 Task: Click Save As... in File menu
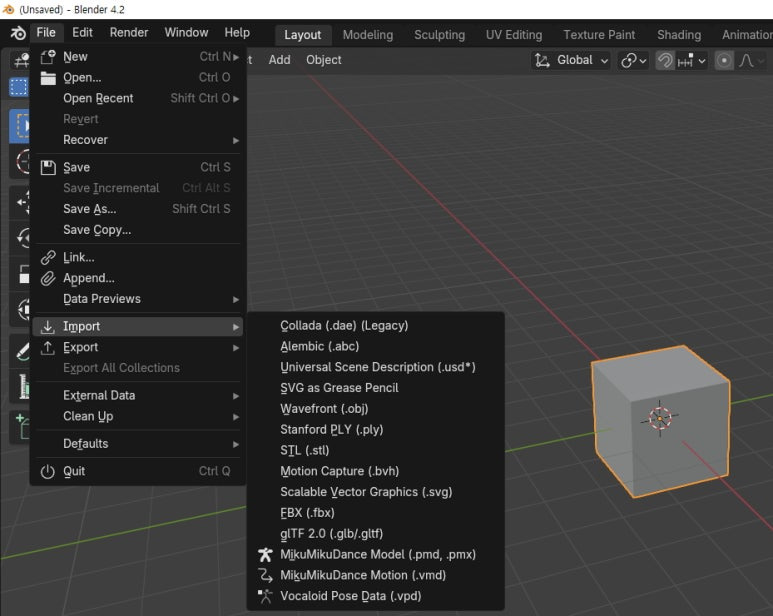(x=138, y=209)
